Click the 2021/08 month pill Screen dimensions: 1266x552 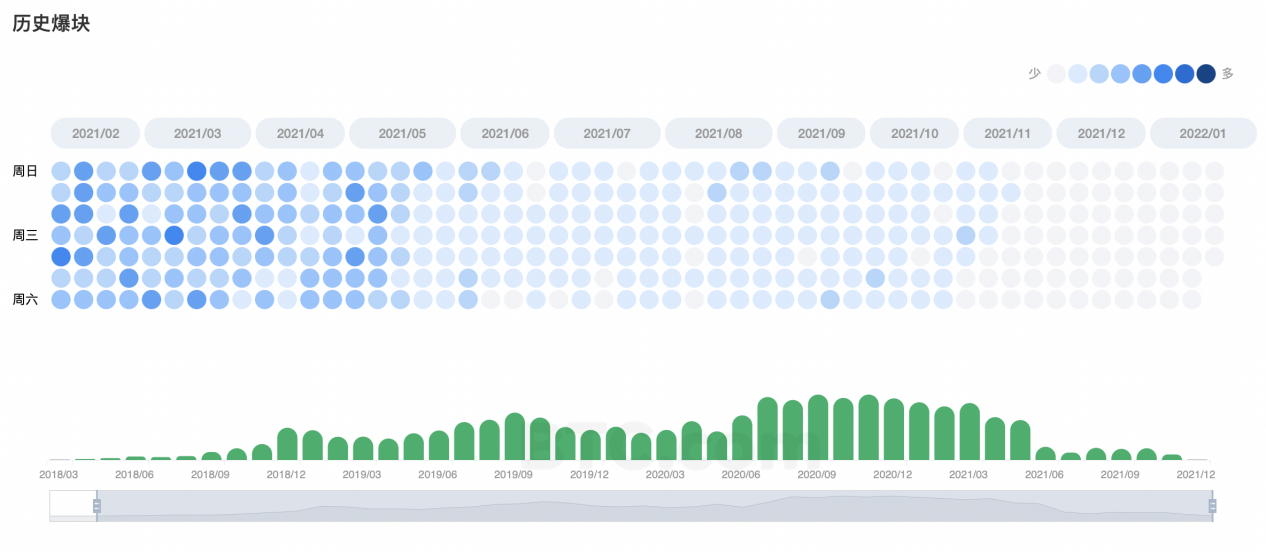pos(718,133)
